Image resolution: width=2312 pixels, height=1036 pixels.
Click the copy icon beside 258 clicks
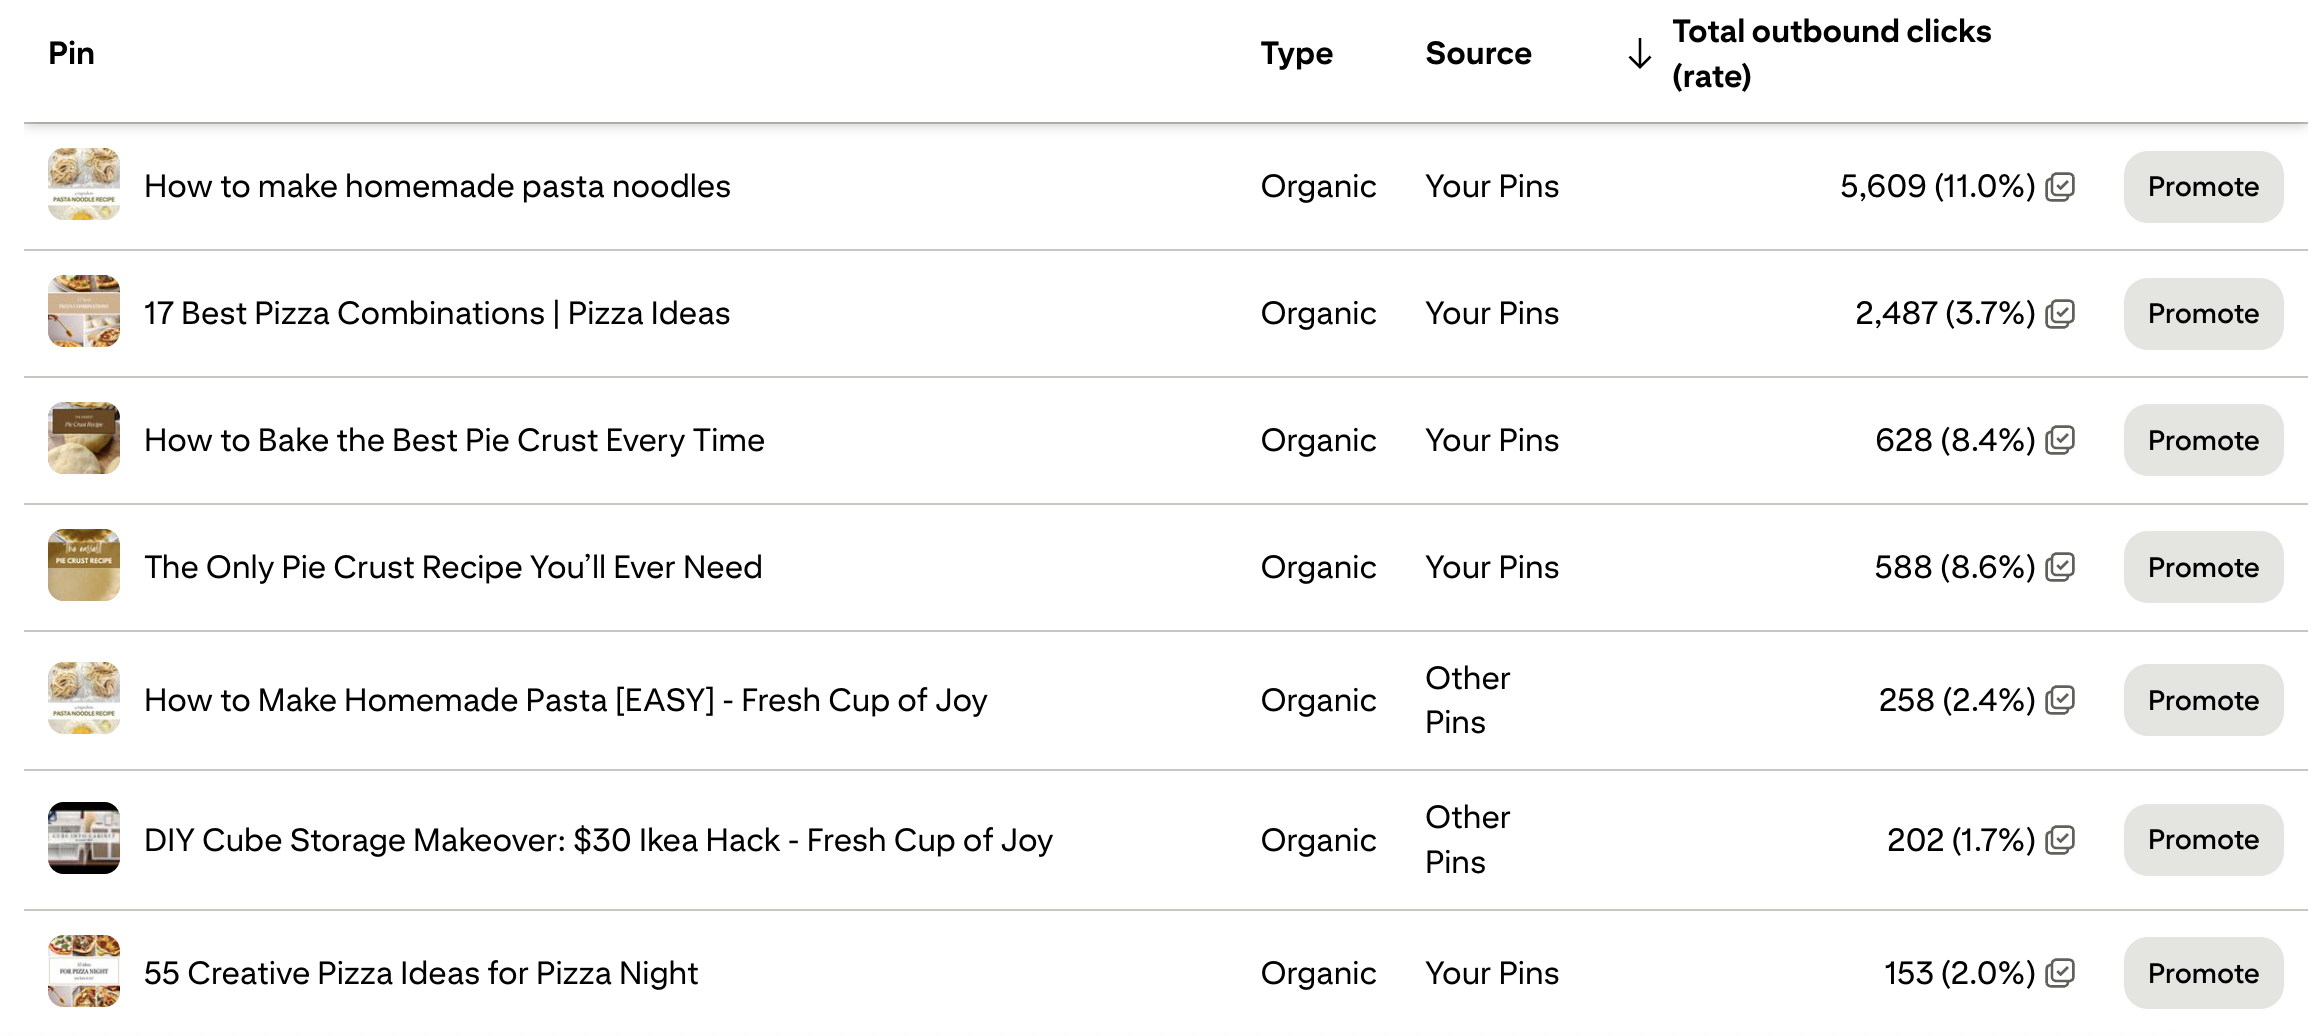2062,700
